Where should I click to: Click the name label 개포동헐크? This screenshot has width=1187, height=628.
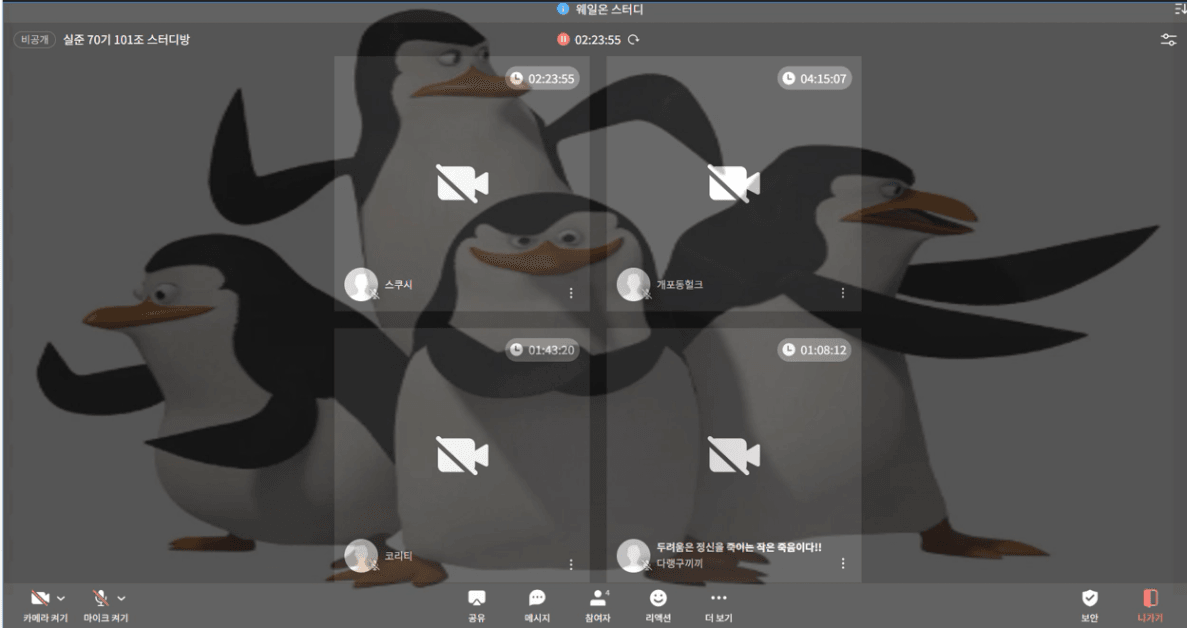coord(680,284)
